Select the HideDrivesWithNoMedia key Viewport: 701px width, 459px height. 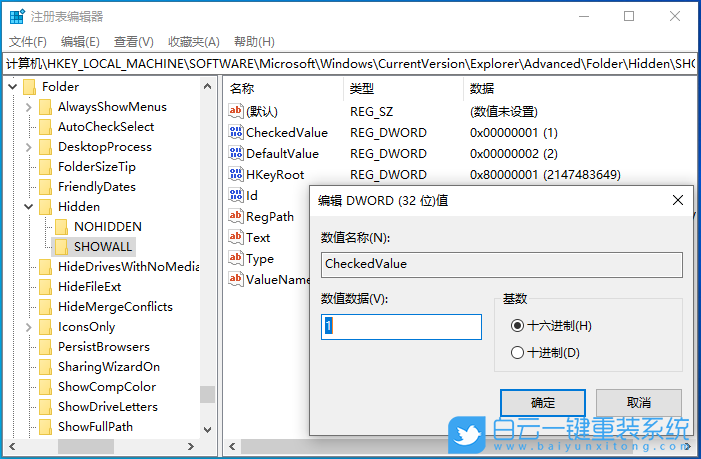128,267
